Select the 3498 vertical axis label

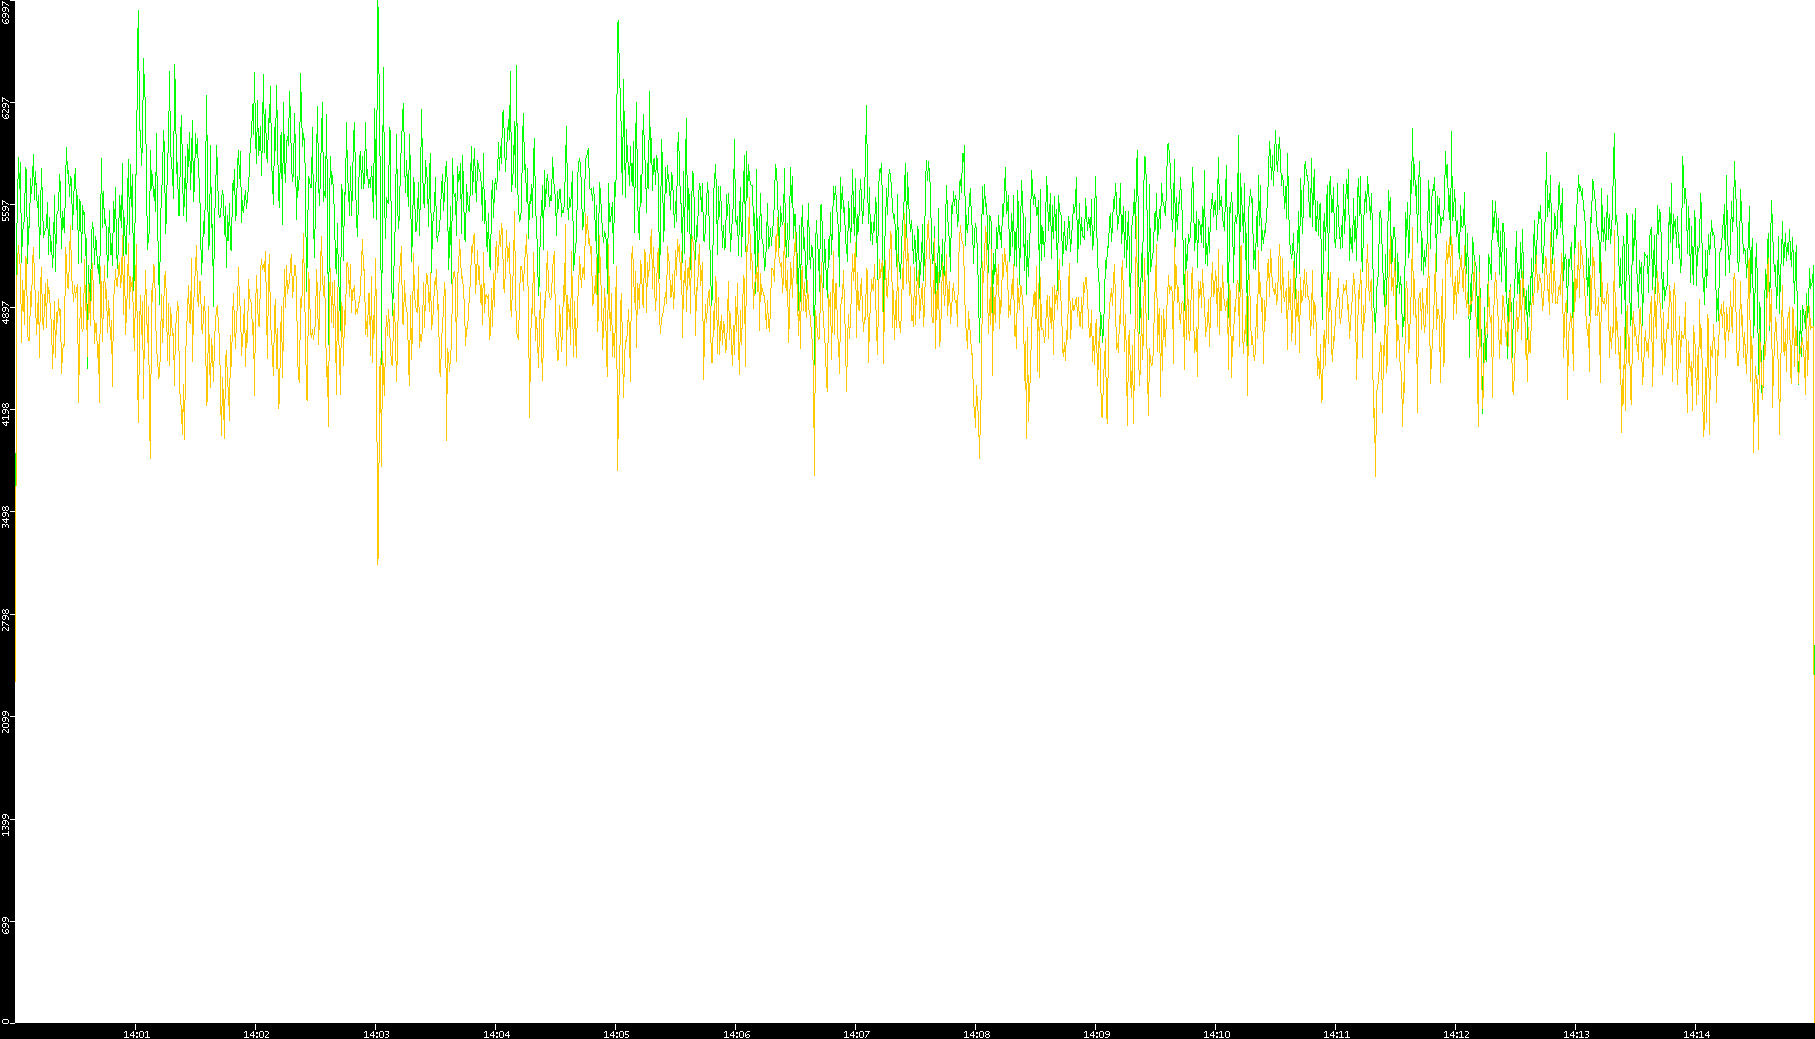[x=6, y=516]
